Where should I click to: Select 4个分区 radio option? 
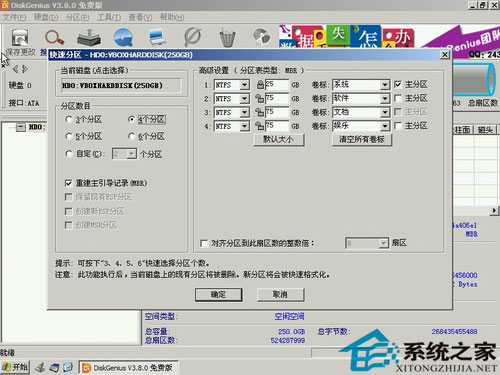tap(132, 119)
